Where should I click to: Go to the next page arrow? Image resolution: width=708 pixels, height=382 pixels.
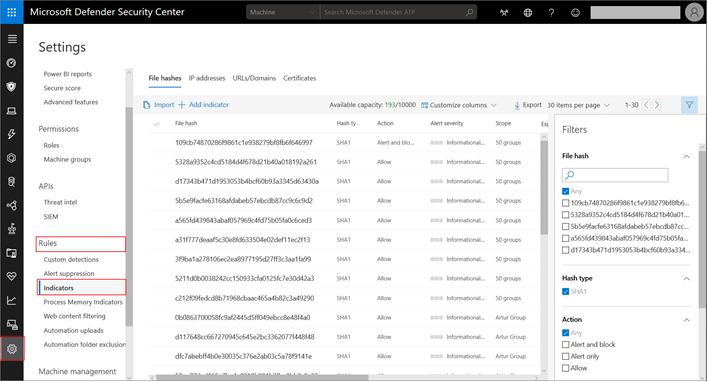tap(657, 105)
